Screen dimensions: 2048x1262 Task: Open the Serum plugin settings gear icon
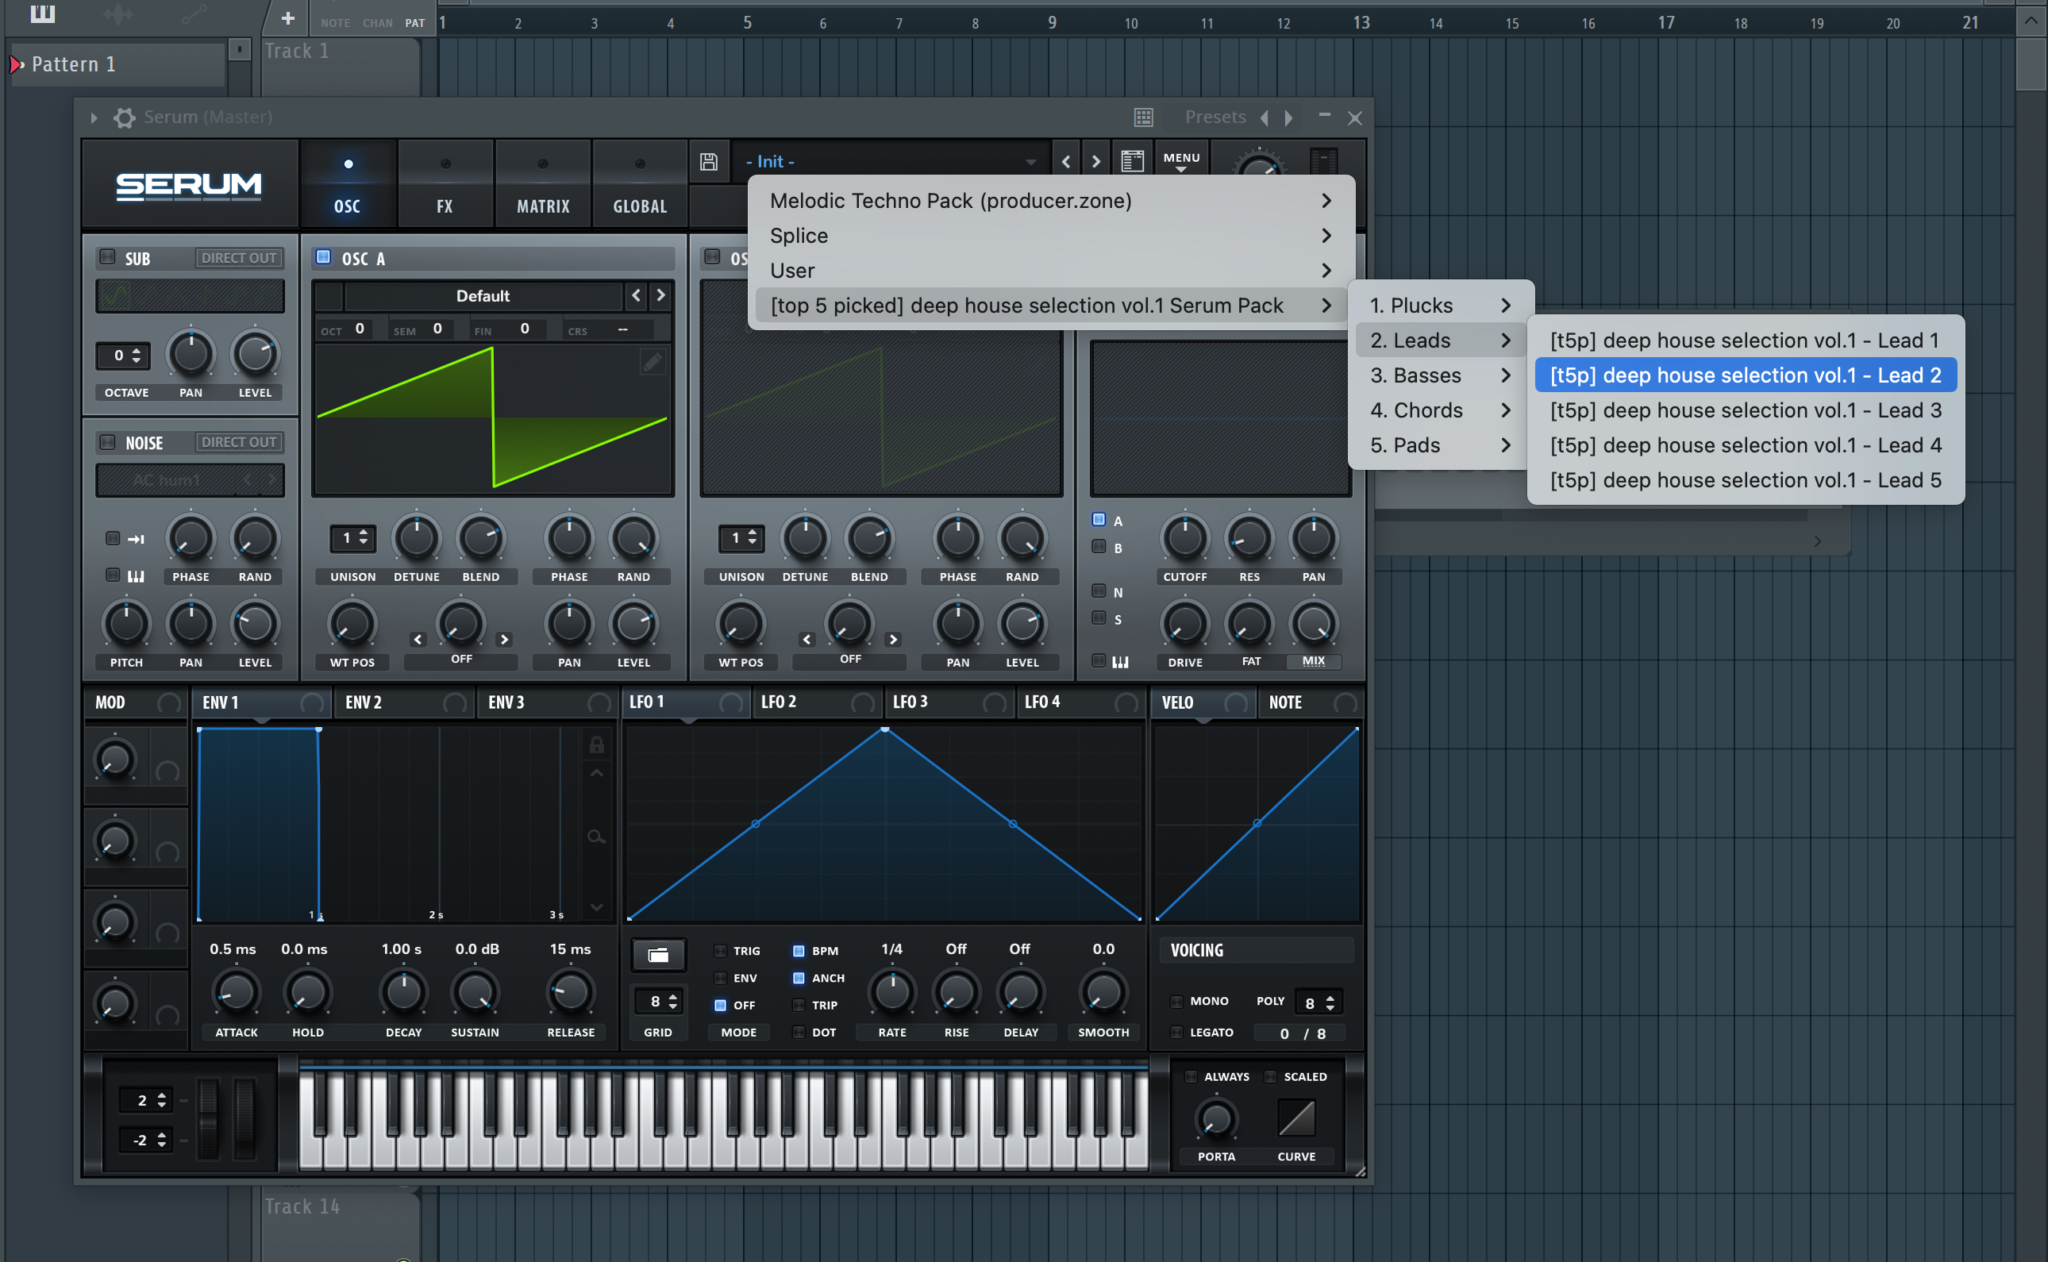click(x=123, y=117)
